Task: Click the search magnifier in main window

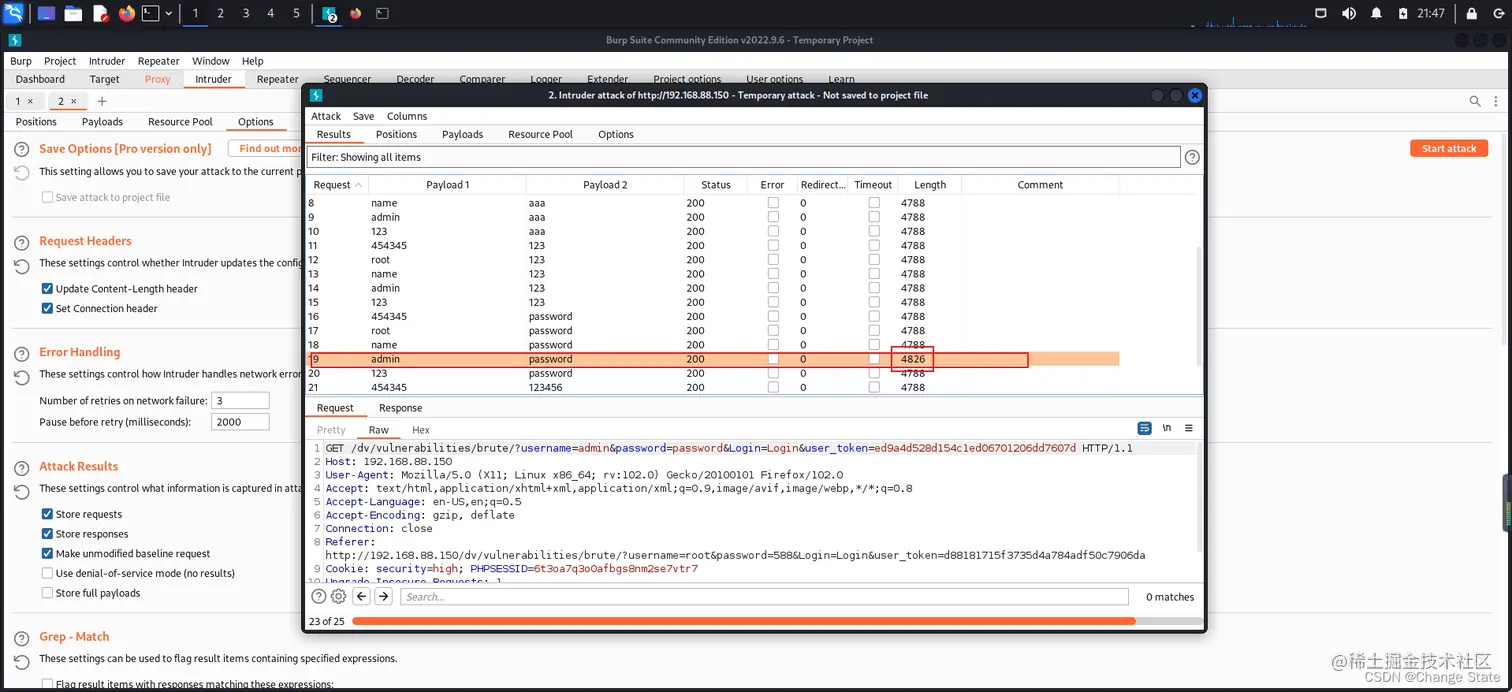Action: (x=1475, y=101)
